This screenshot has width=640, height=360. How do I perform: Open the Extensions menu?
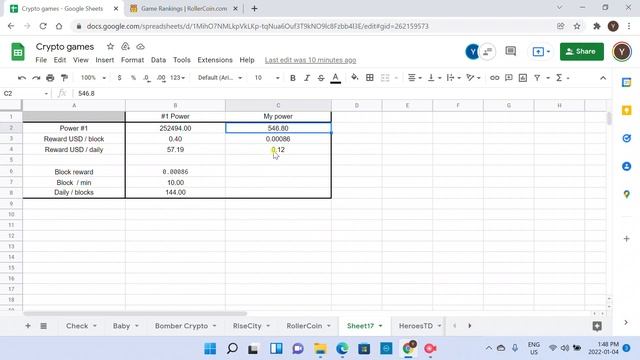click(215, 60)
